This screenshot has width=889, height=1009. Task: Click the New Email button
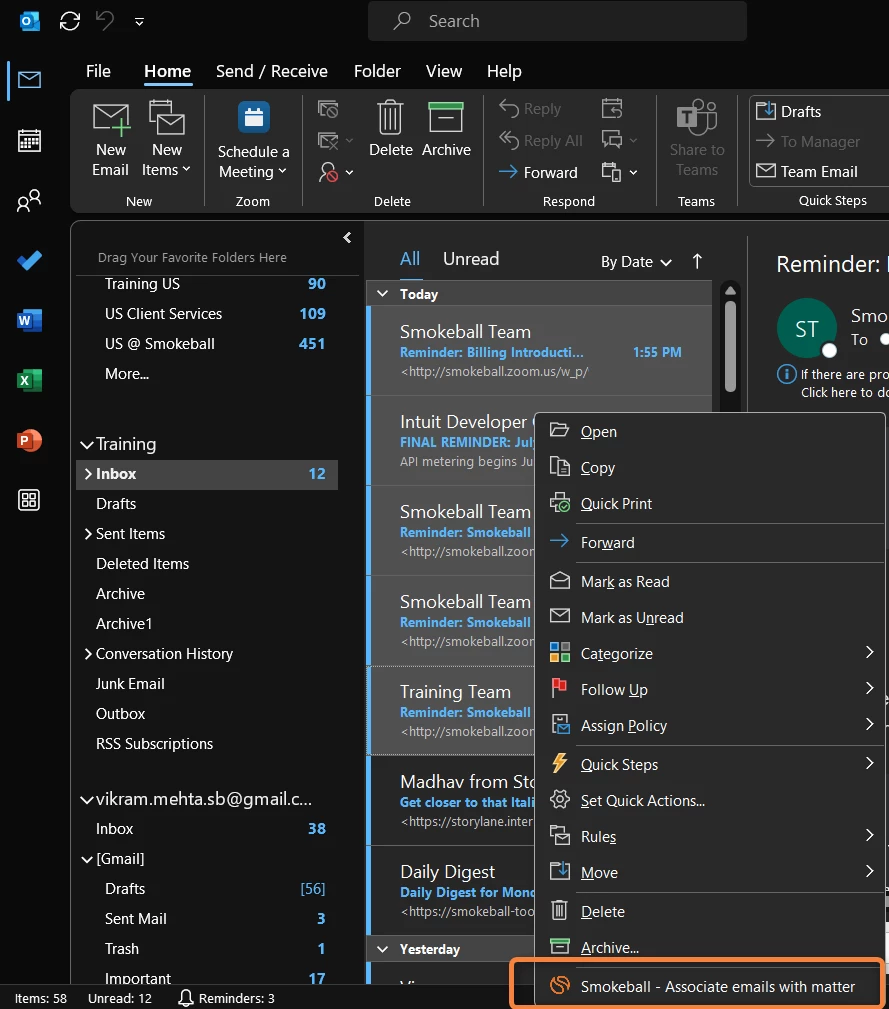111,139
